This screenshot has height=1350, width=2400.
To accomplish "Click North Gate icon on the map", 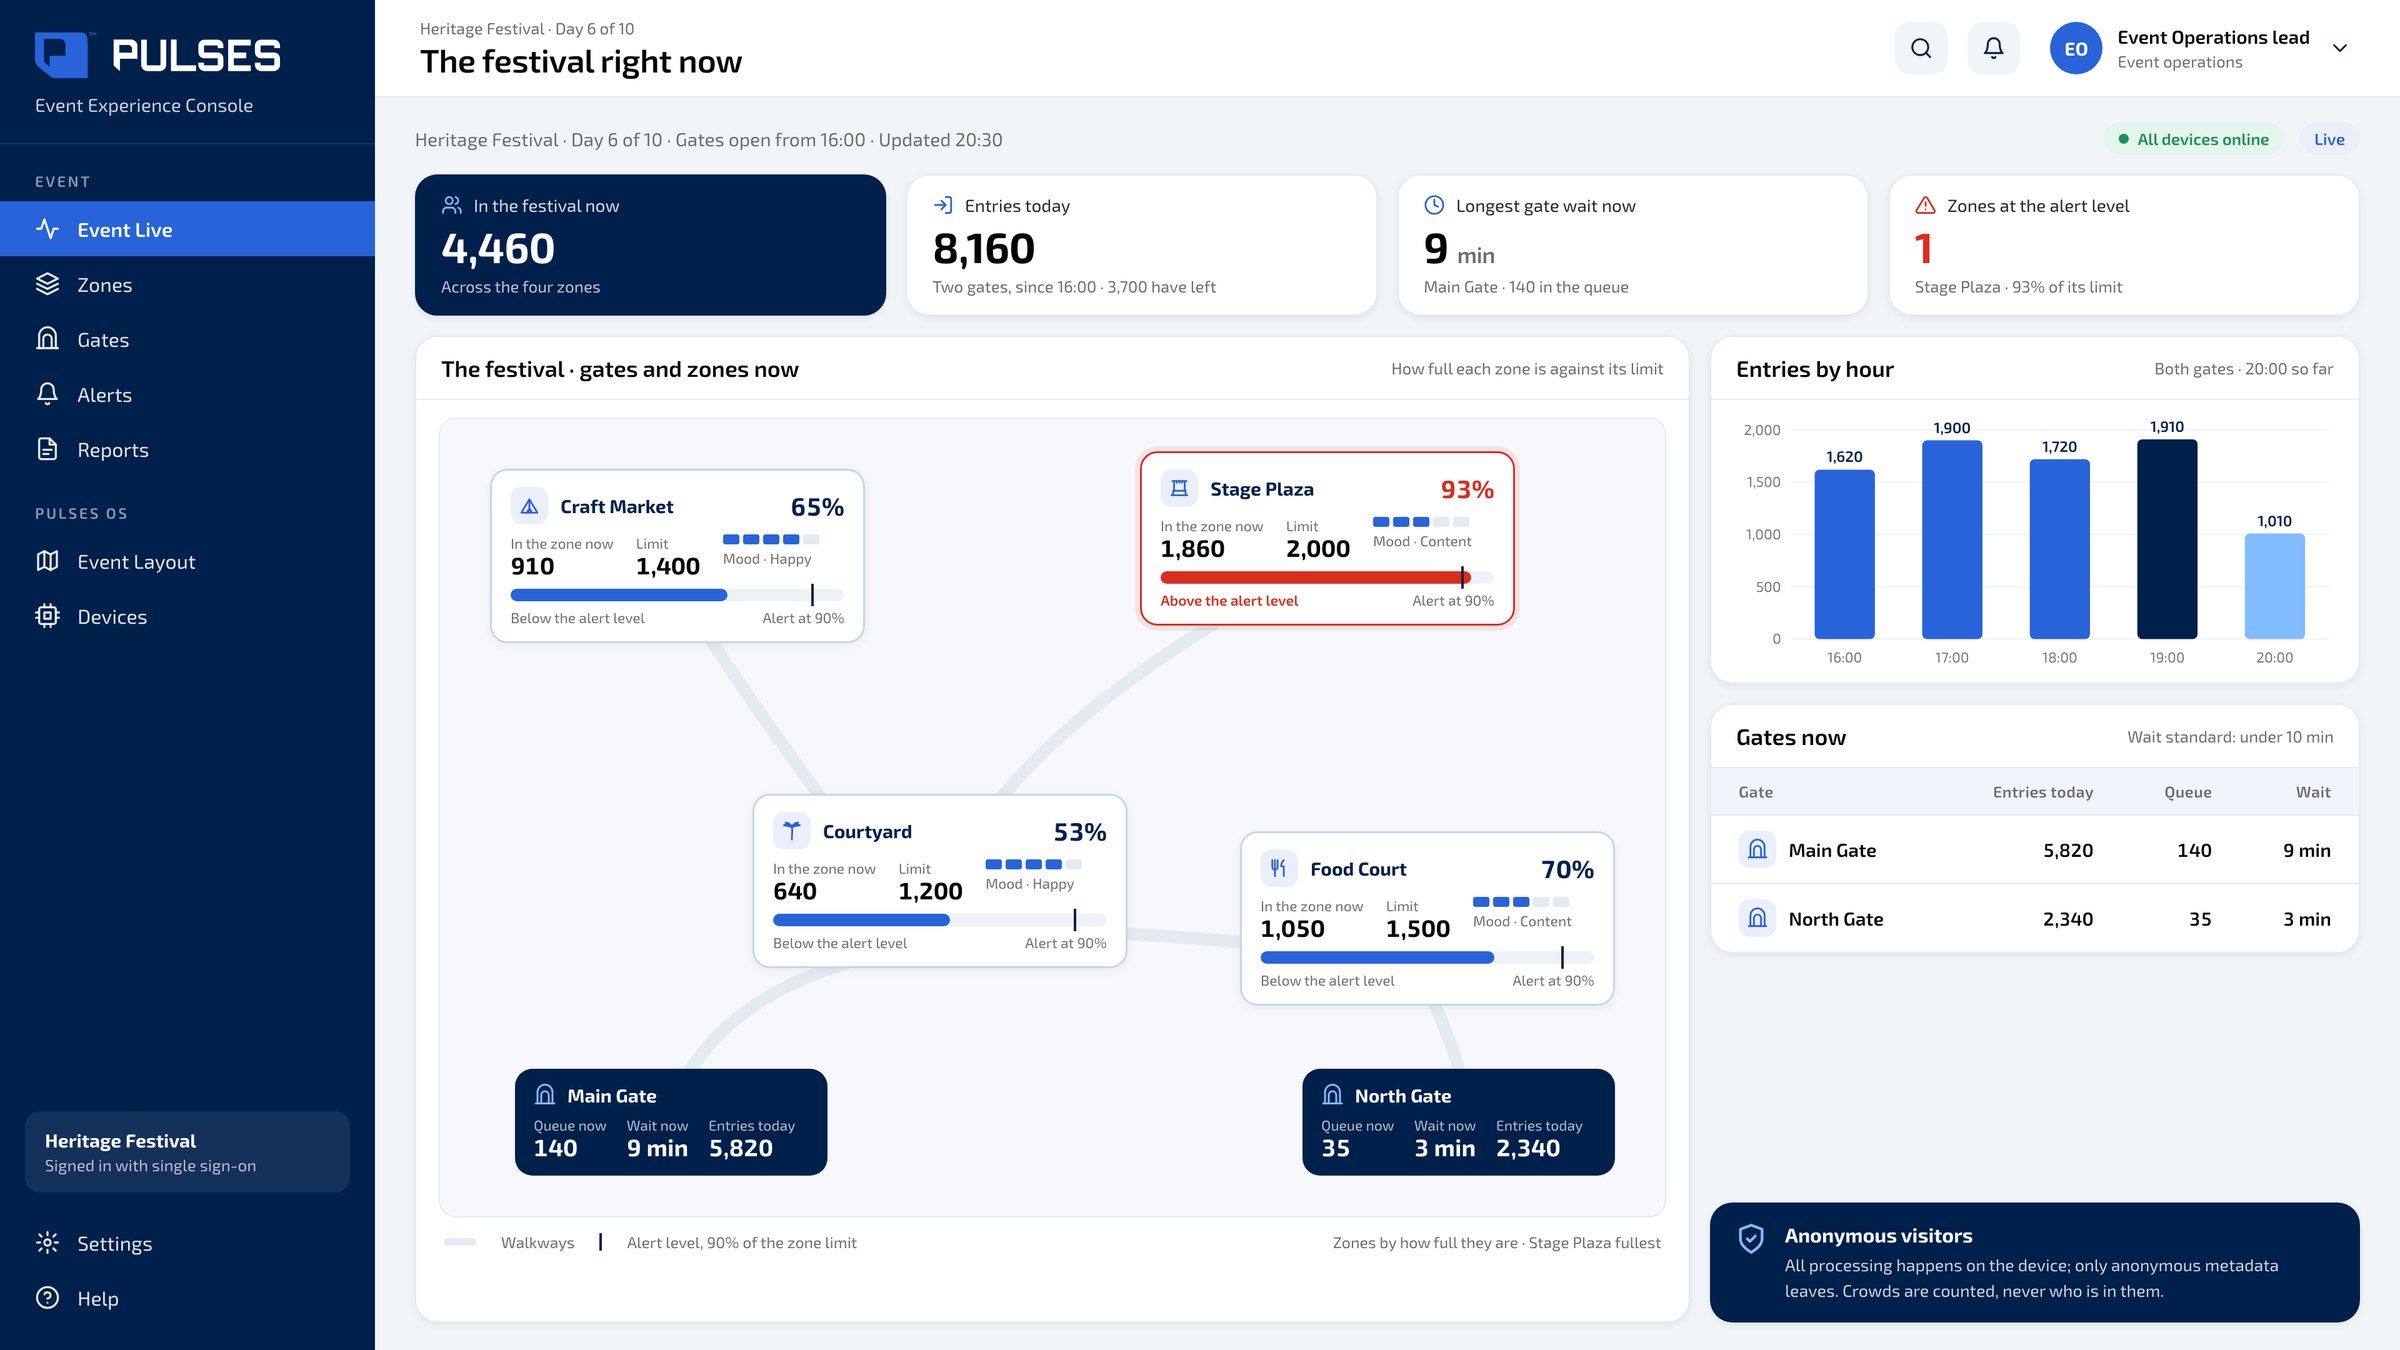I will click(x=1332, y=1095).
